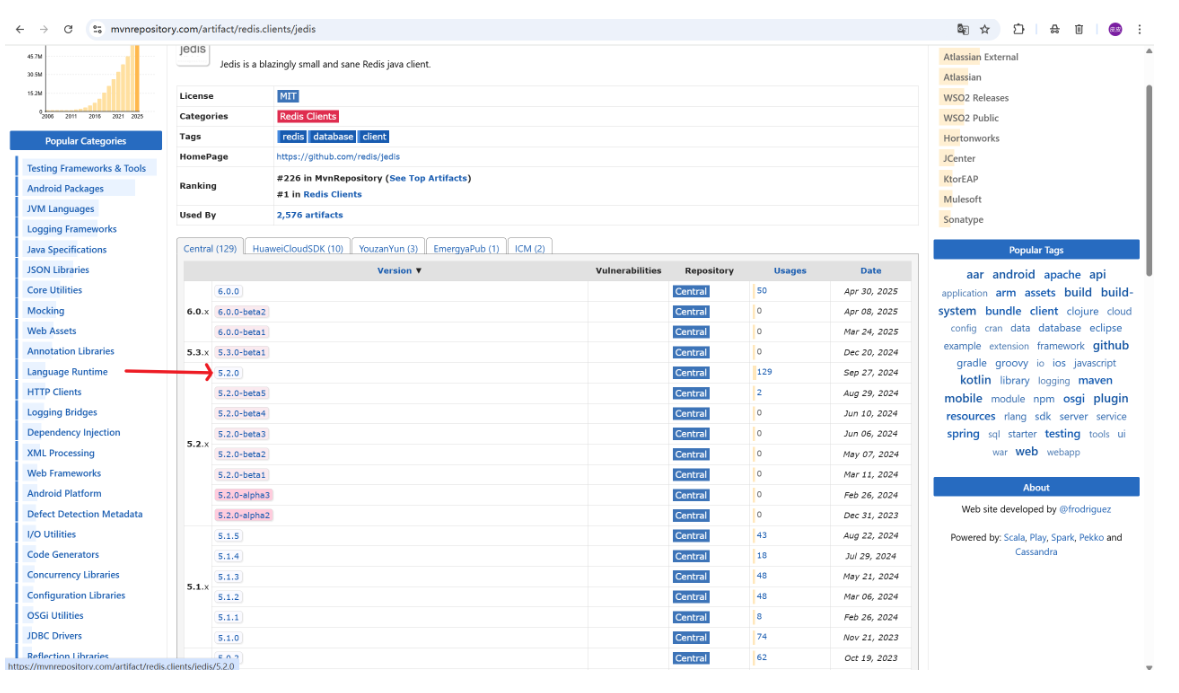Open 50 usages for version 6.0.0

762,290
